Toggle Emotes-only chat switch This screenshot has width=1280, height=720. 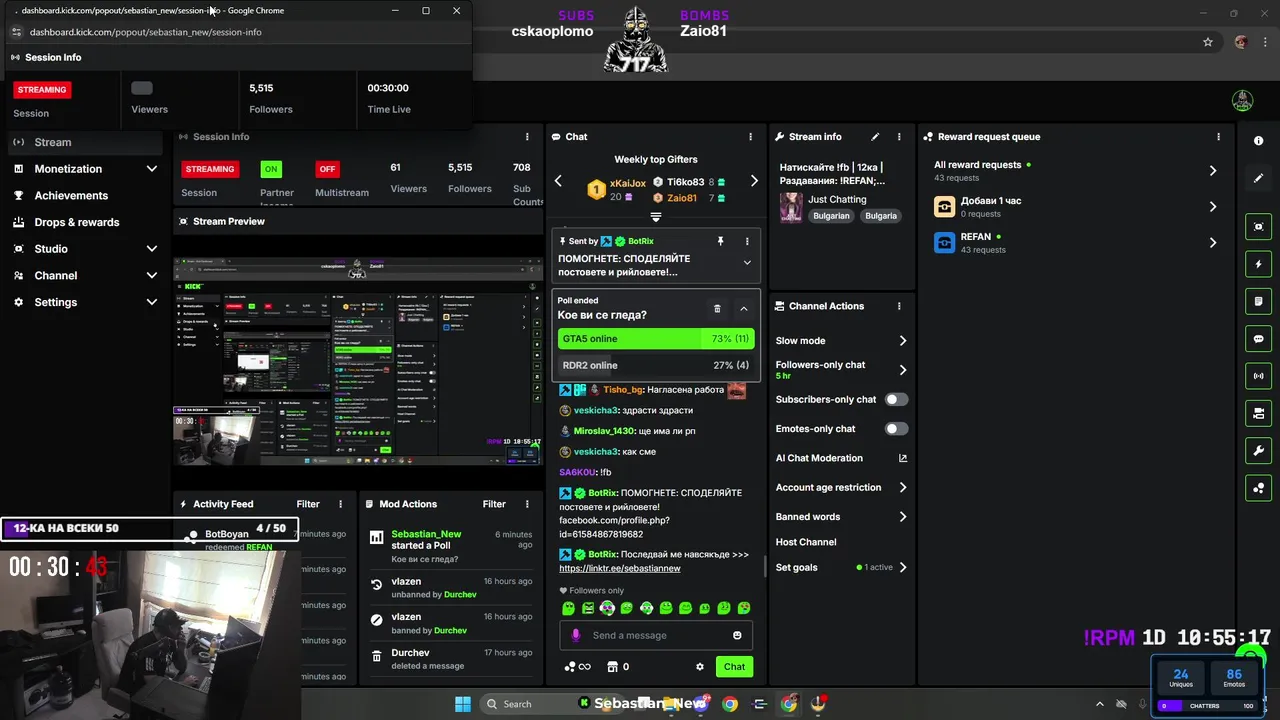[897, 429]
